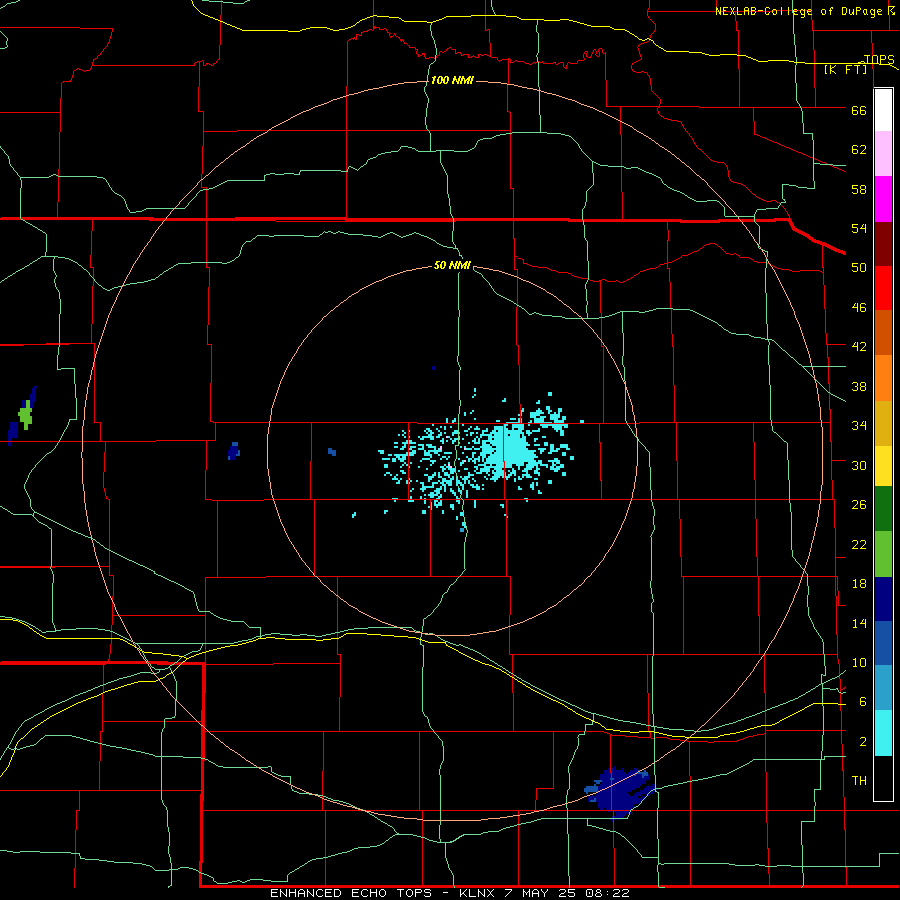
Task: Click the "NEXLAB-College of DuPage" header text
Action: pyautogui.click(x=799, y=11)
